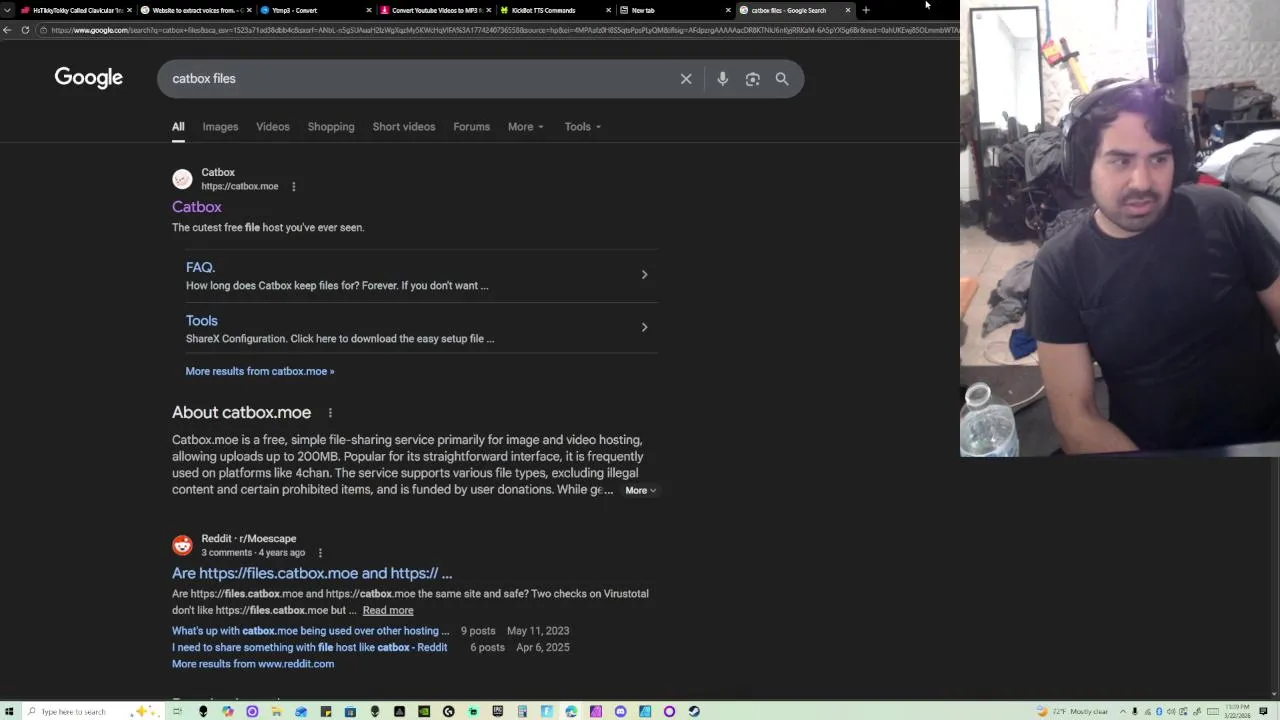Click the Catbox site favicon

182,179
